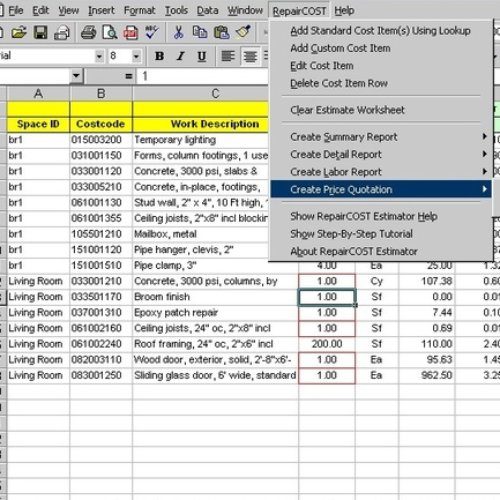500x500 pixels.
Task: Toggle Italic formatting
Action: coord(180,56)
